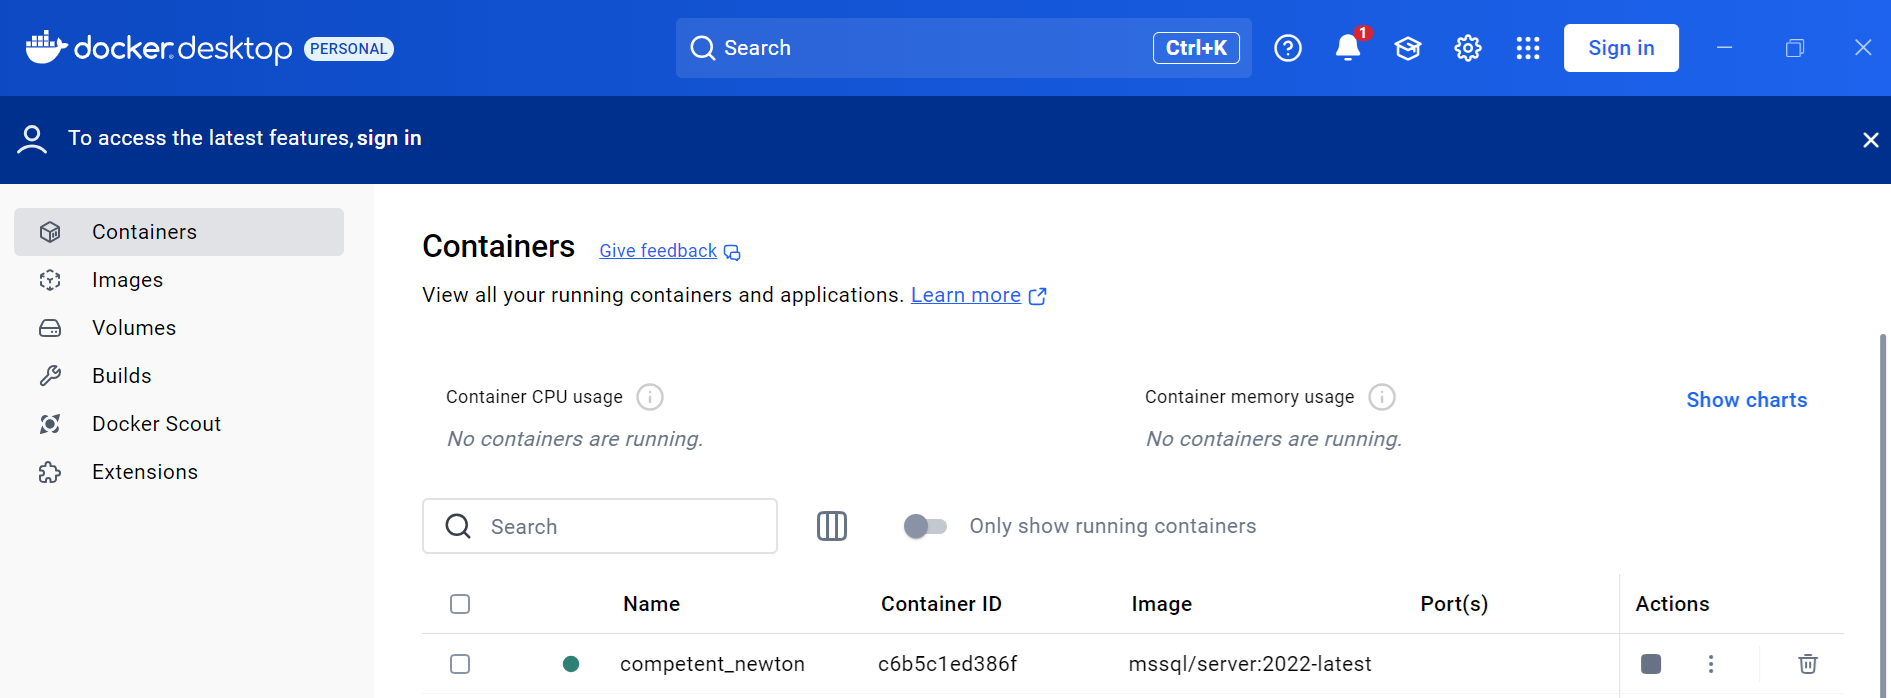Minimize the Docker Desktop window

[1725, 48]
